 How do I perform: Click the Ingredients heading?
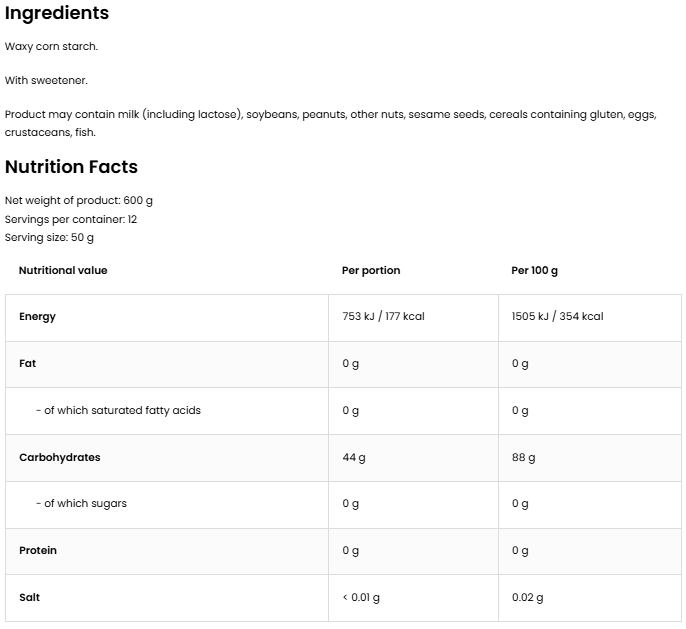pos(57,13)
